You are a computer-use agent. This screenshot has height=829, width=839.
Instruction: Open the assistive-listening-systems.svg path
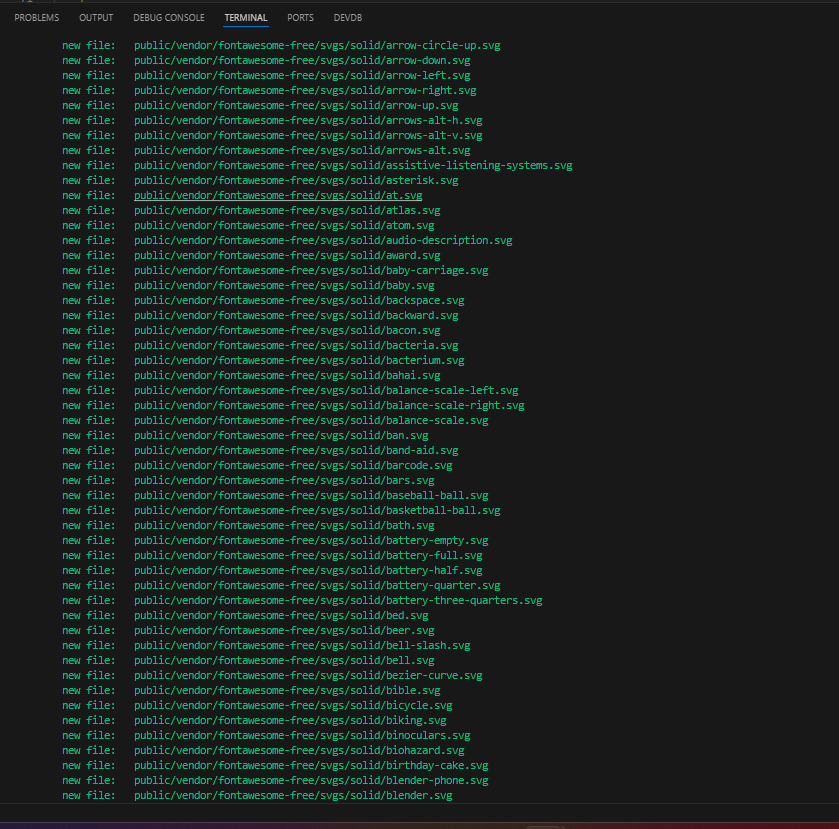(x=353, y=166)
